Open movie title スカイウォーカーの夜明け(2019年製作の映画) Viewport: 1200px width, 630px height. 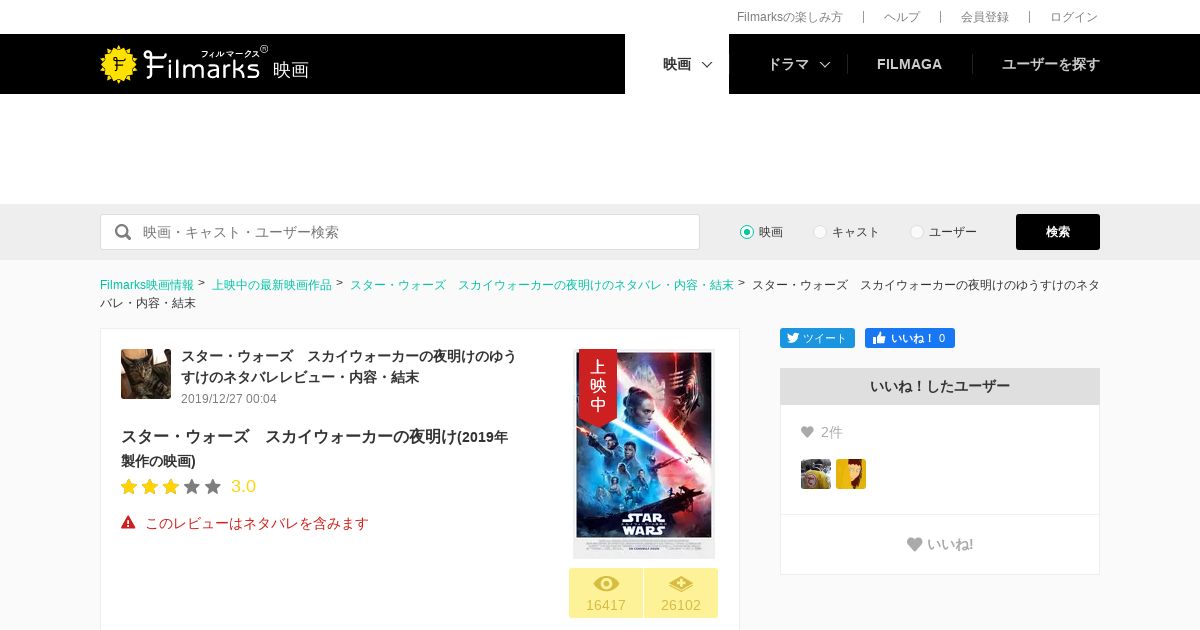pyautogui.click(x=315, y=448)
